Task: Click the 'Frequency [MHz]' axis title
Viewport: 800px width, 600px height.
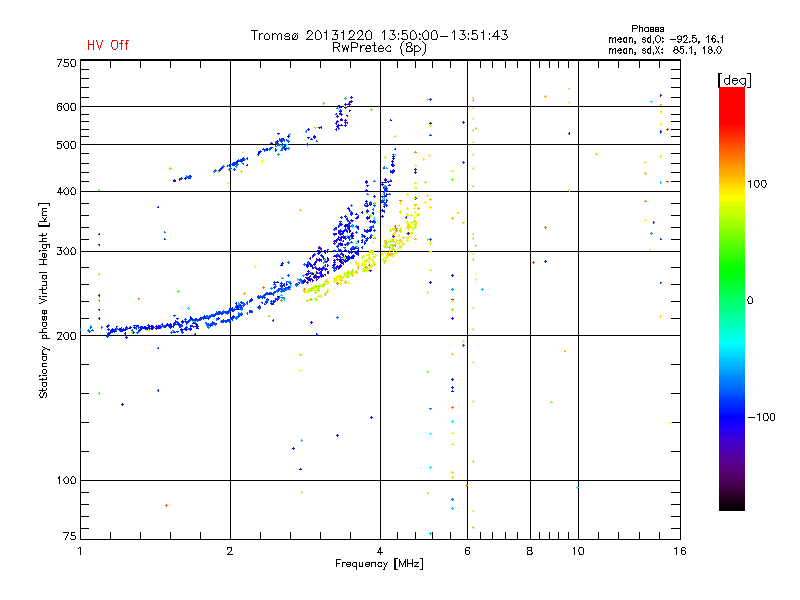Action: coord(379,564)
